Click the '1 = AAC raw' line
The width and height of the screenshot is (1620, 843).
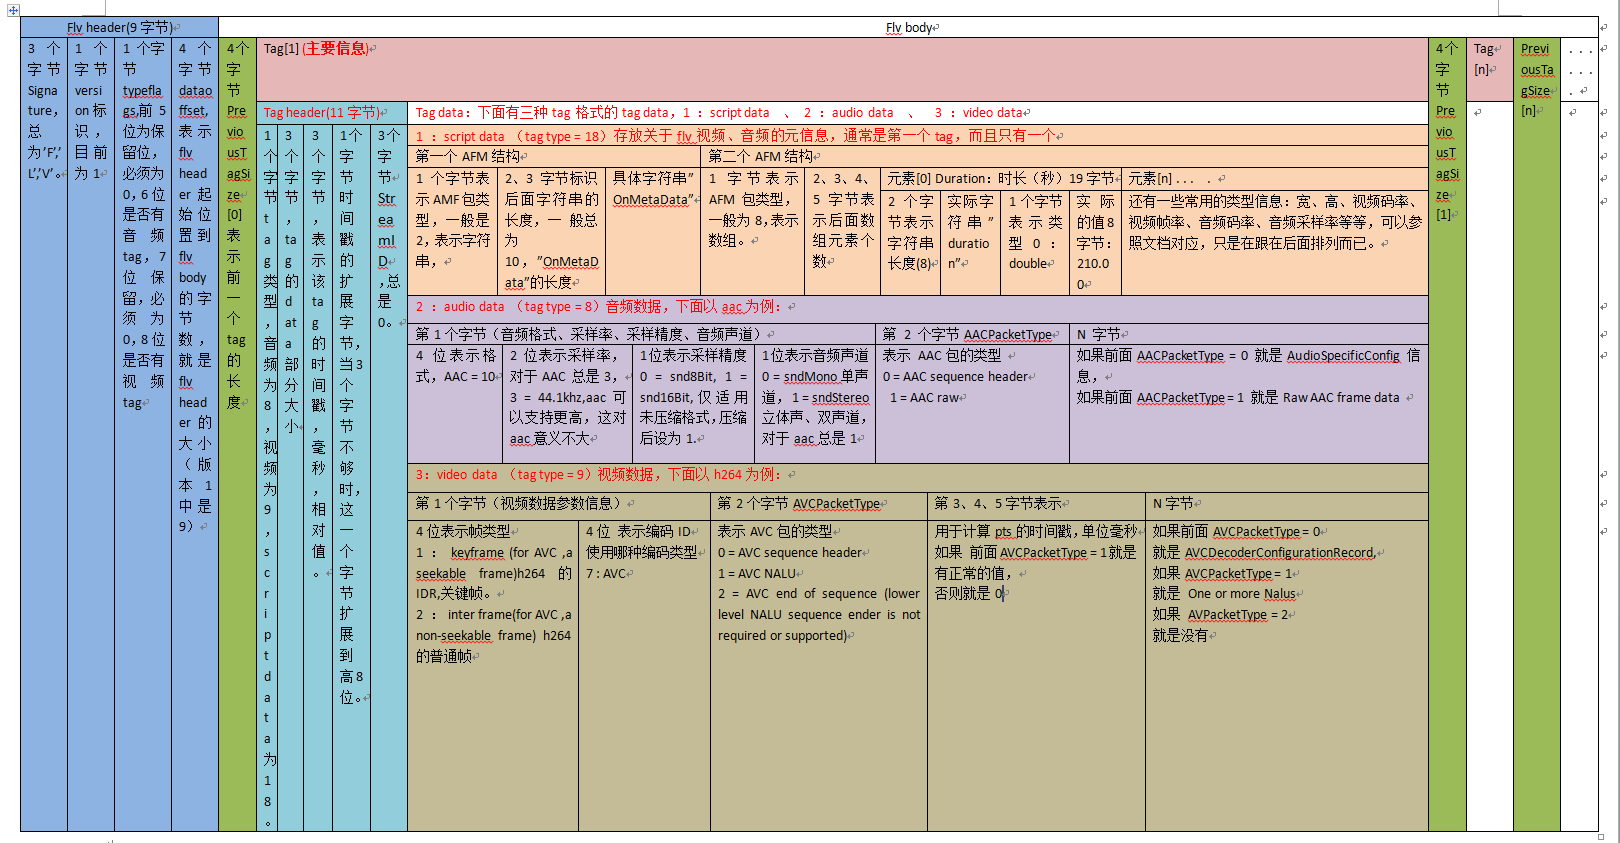[x=925, y=398]
